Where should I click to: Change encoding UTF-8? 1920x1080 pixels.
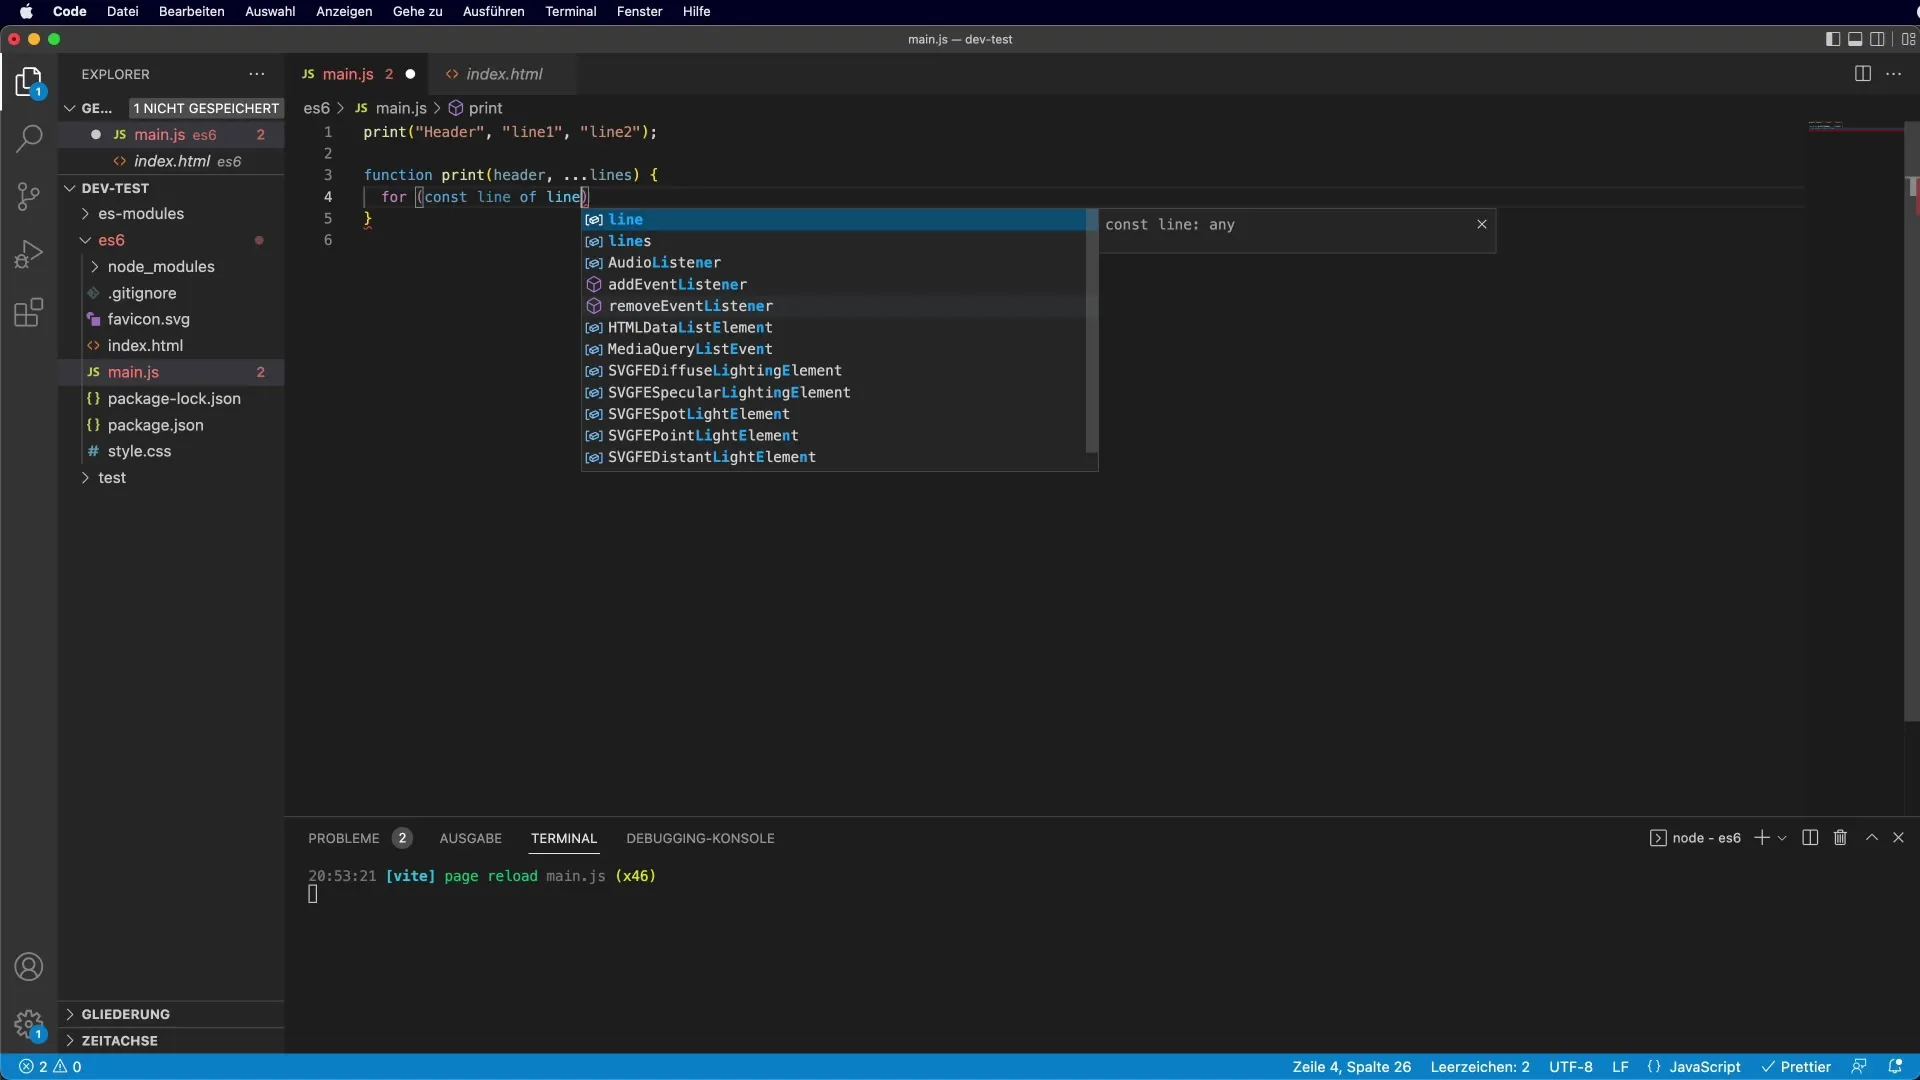point(1571,1067)
